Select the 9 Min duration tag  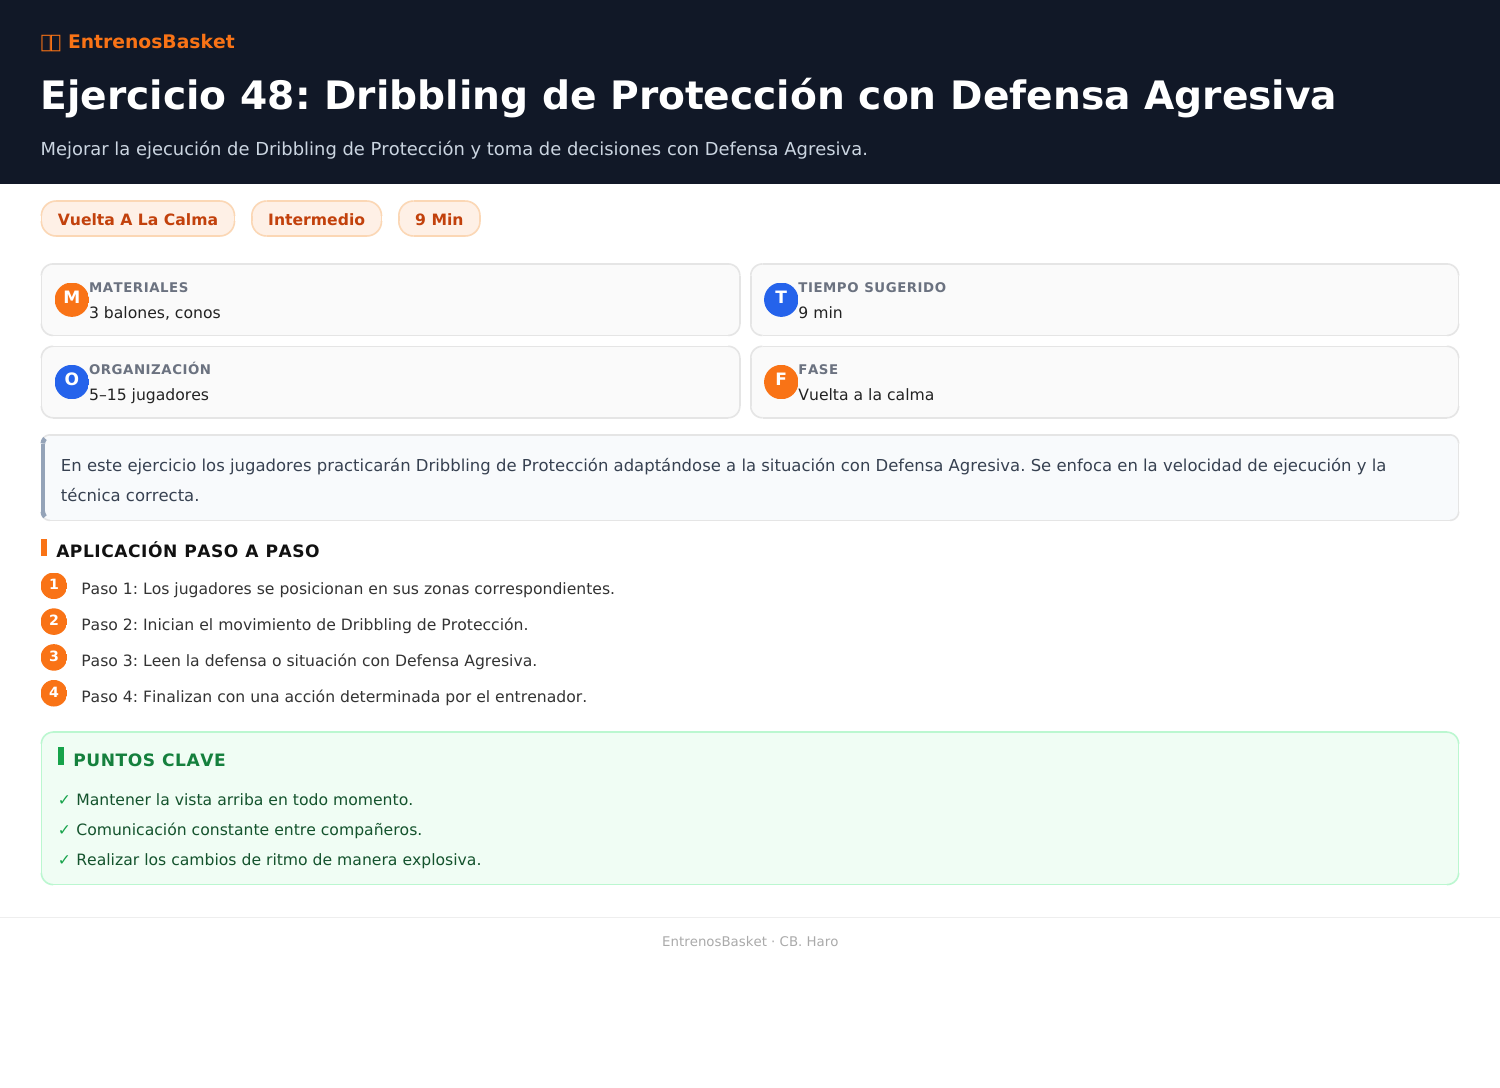pos(439,219)
